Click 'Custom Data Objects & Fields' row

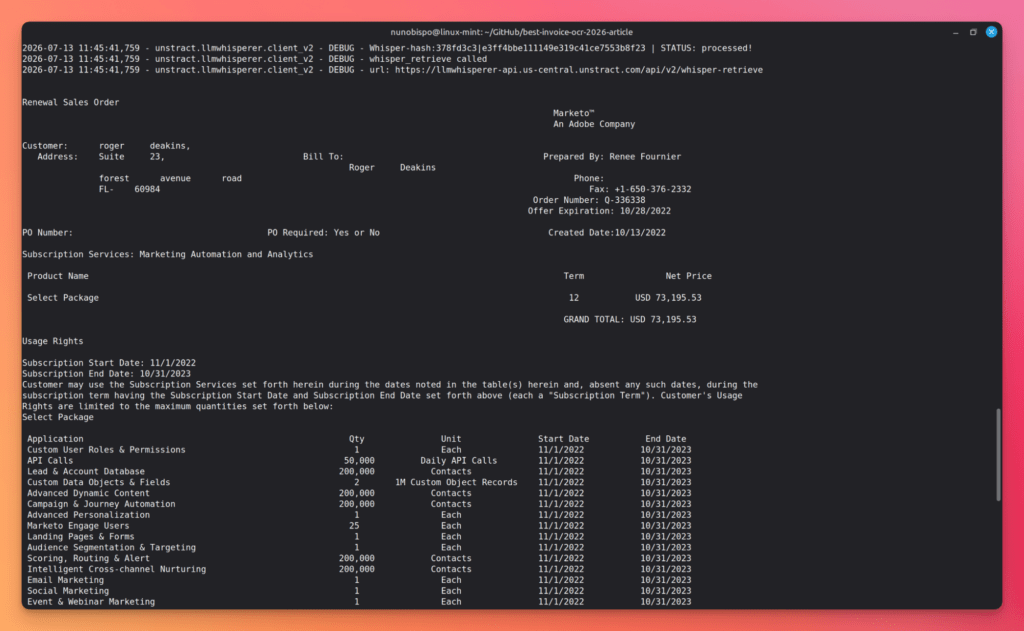(x=359, y=483)
